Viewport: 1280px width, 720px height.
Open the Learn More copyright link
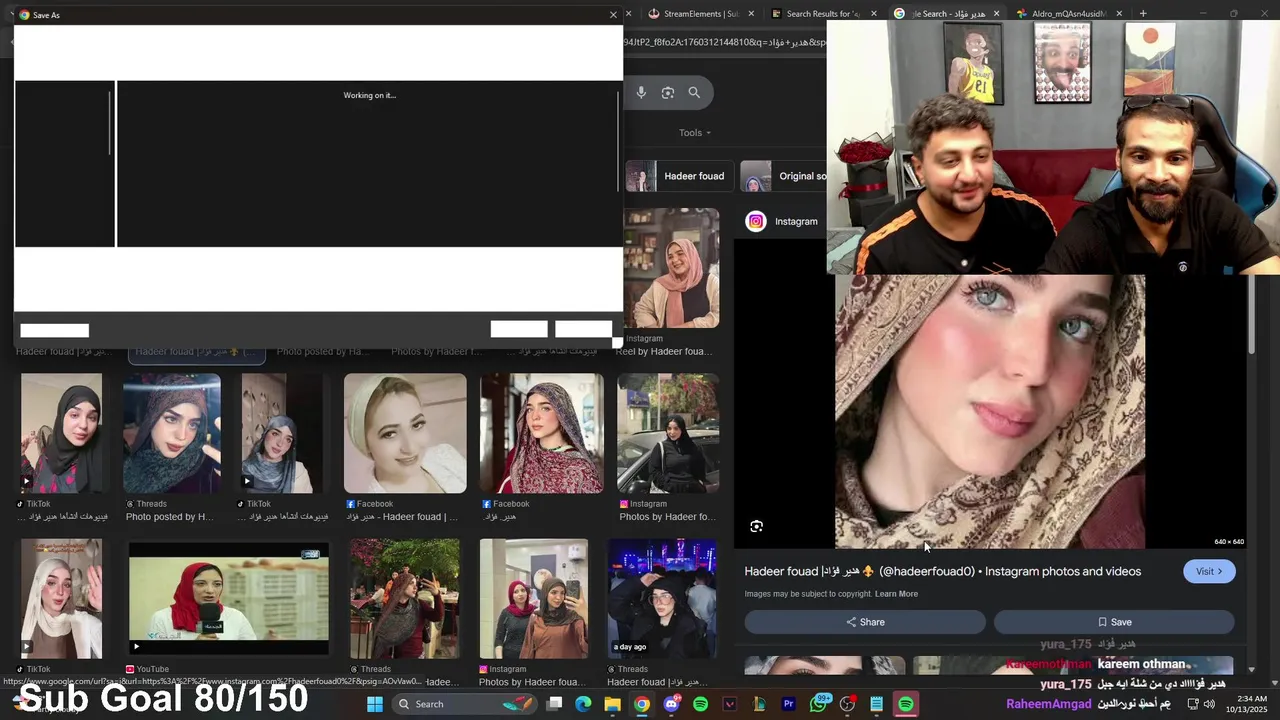pyautogui.click(x=896, y=594)
